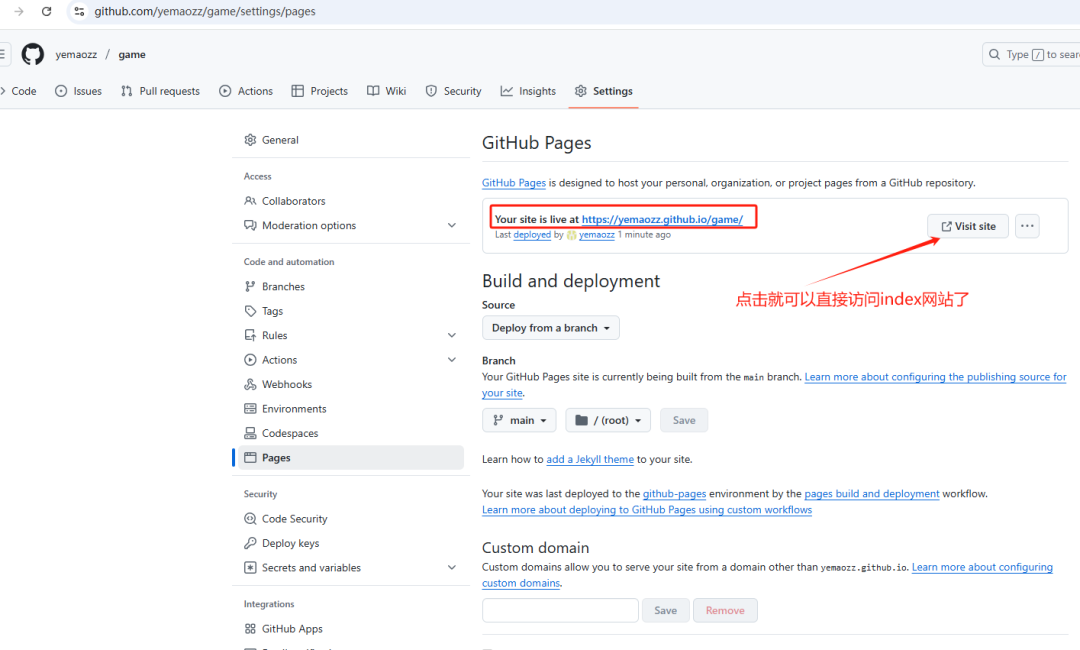Click Save button beside custom domain field
1080x650 pixels.
tap(665, 610)
